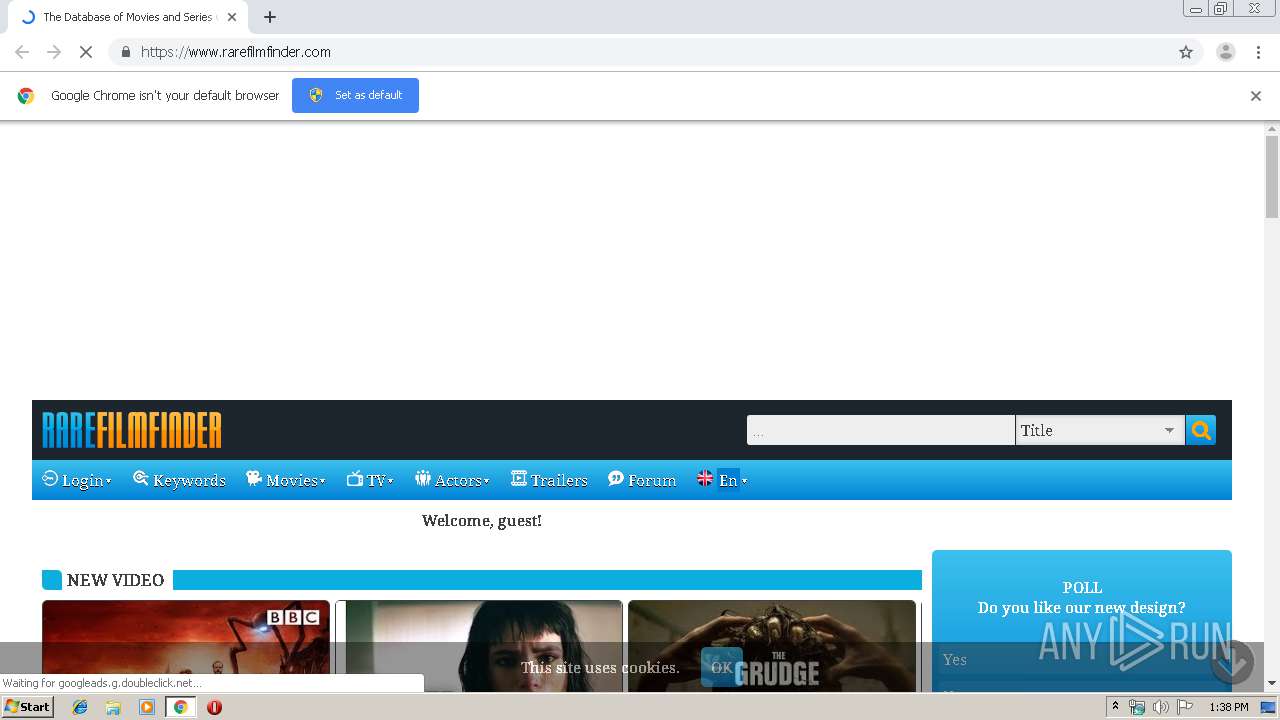Expand the Movies menu
1280x720 pixels.
click(x=286, y=480)
